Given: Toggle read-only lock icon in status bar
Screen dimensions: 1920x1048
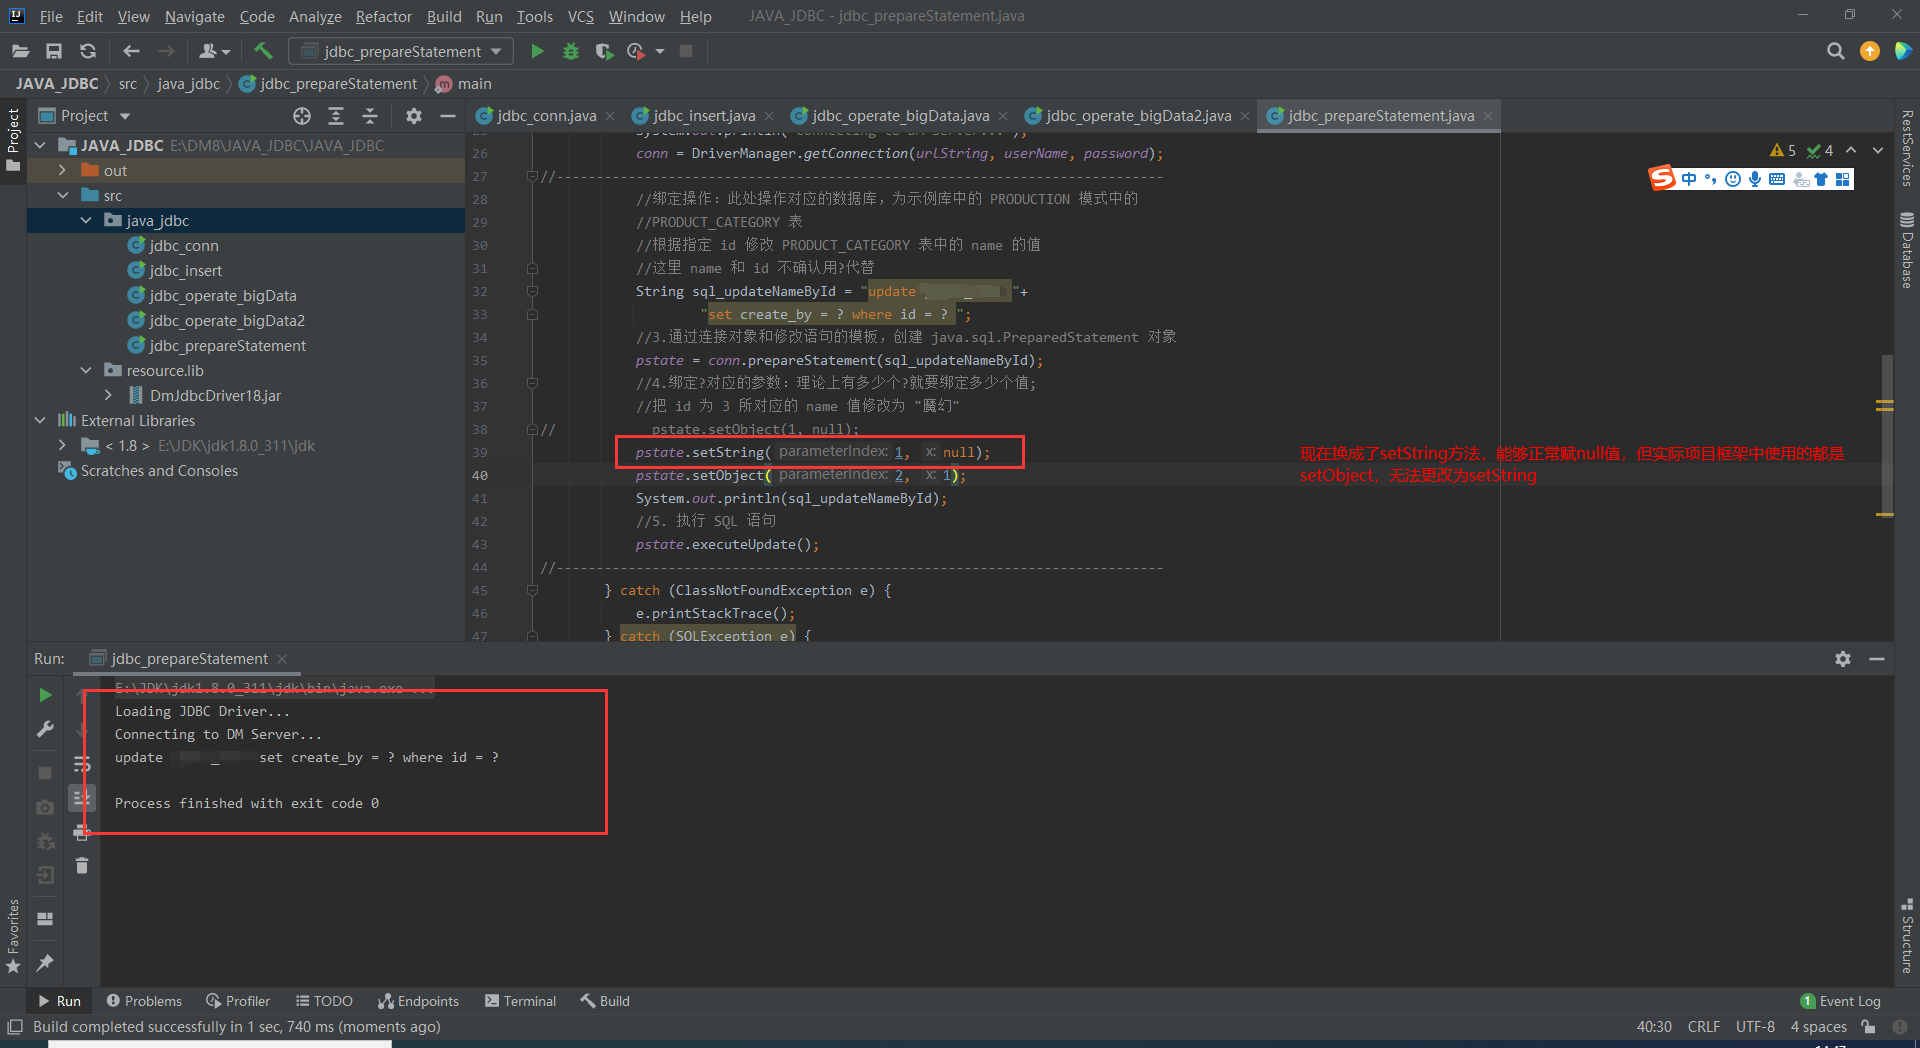Looking at the screenshot, I should 1868,1027.
